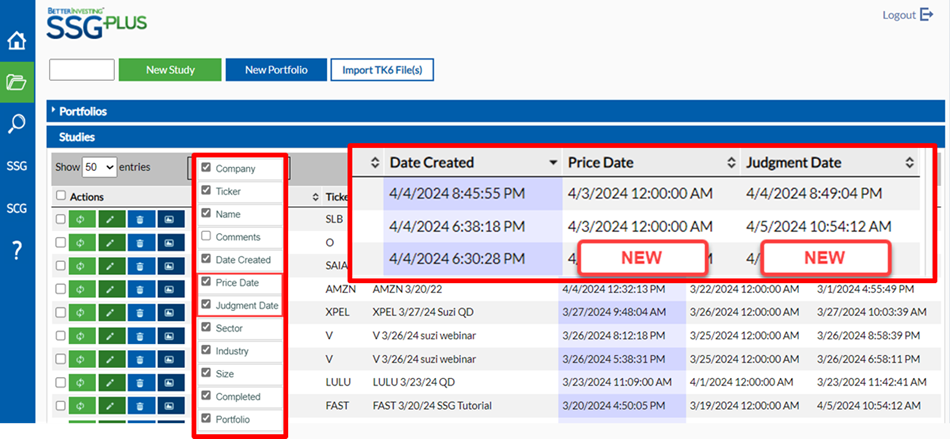
Task: Expand the Portfolios section
Action: (x=496, y=111)
